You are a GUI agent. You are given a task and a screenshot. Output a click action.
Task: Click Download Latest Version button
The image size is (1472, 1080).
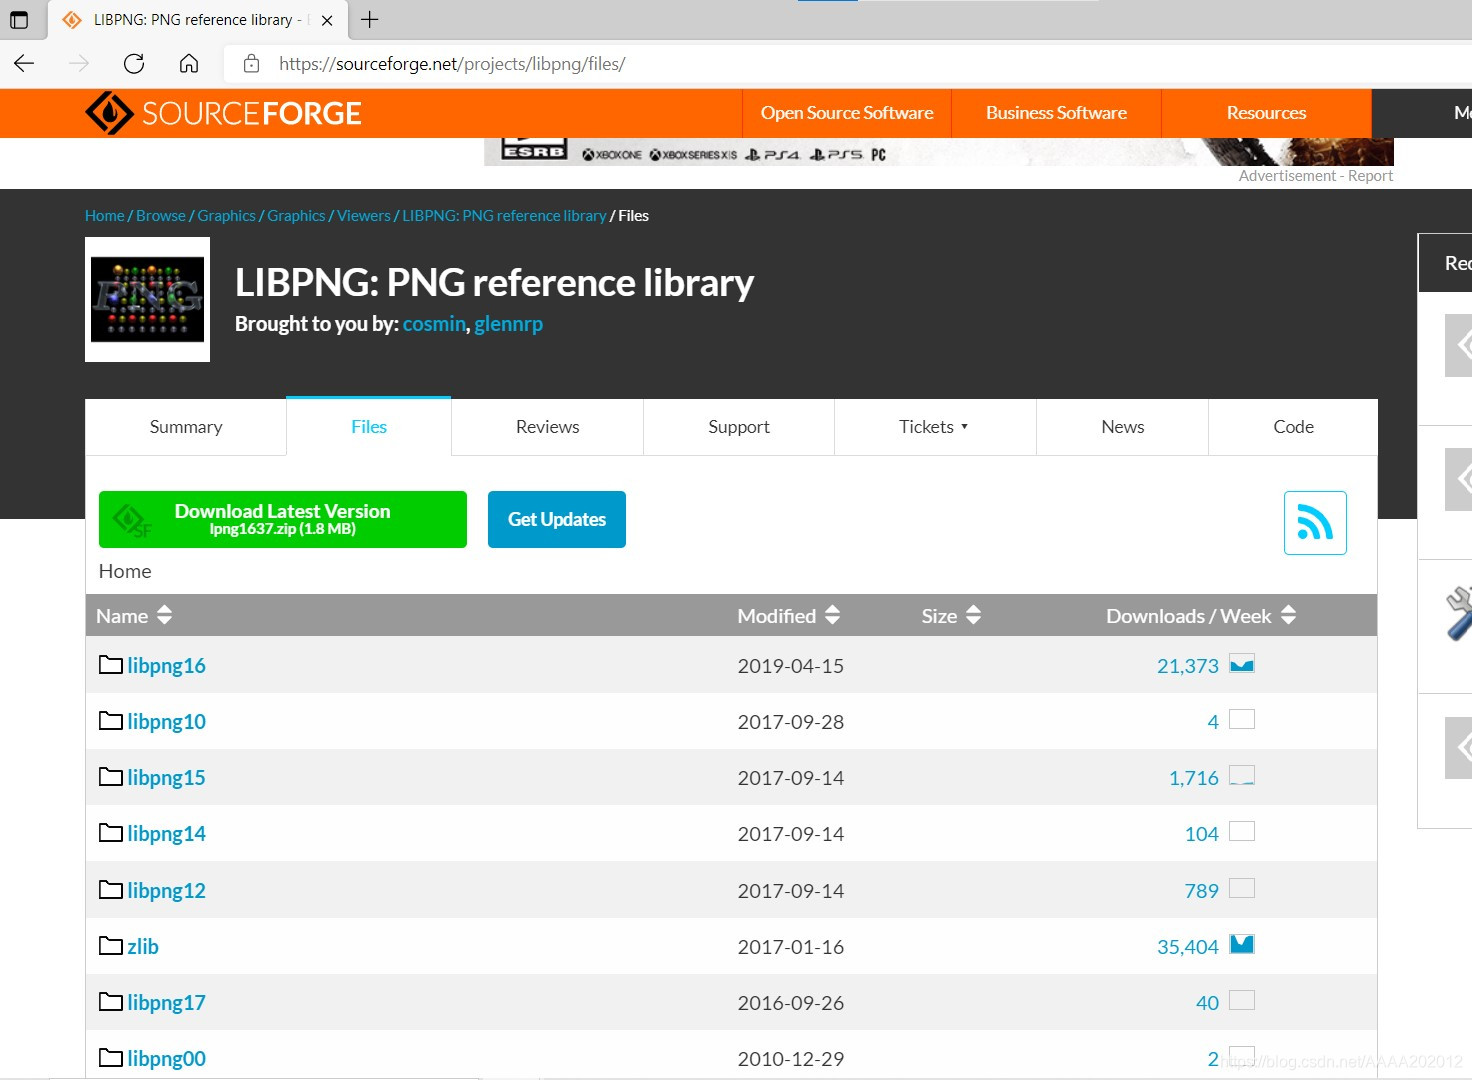(283, 519)
